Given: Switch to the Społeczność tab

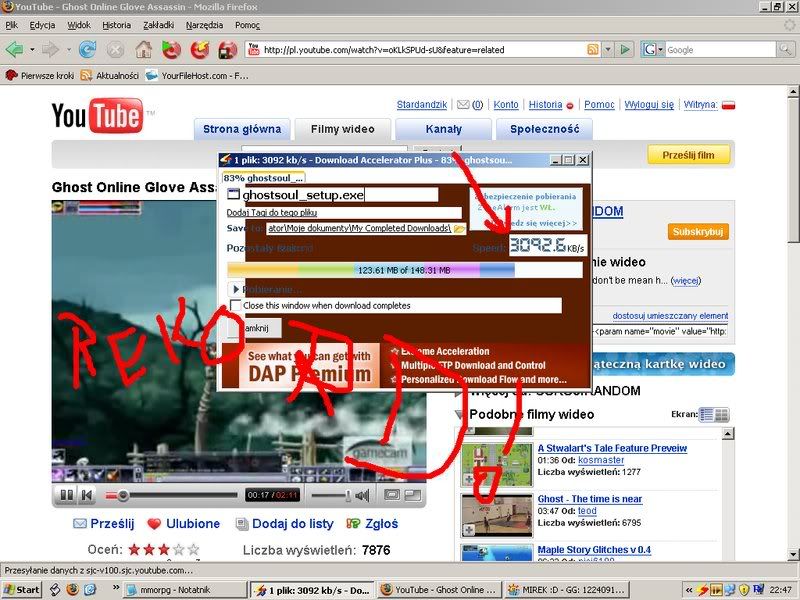Looking at the screenshot, I should coord(544,129).
